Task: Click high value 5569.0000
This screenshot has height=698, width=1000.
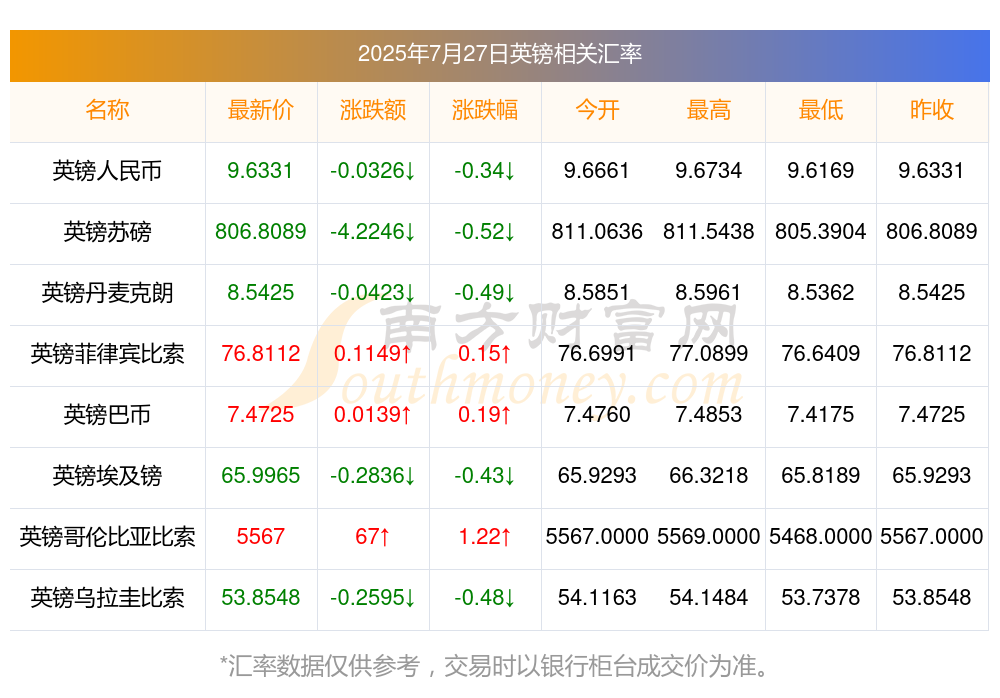Action: [709, 536]
